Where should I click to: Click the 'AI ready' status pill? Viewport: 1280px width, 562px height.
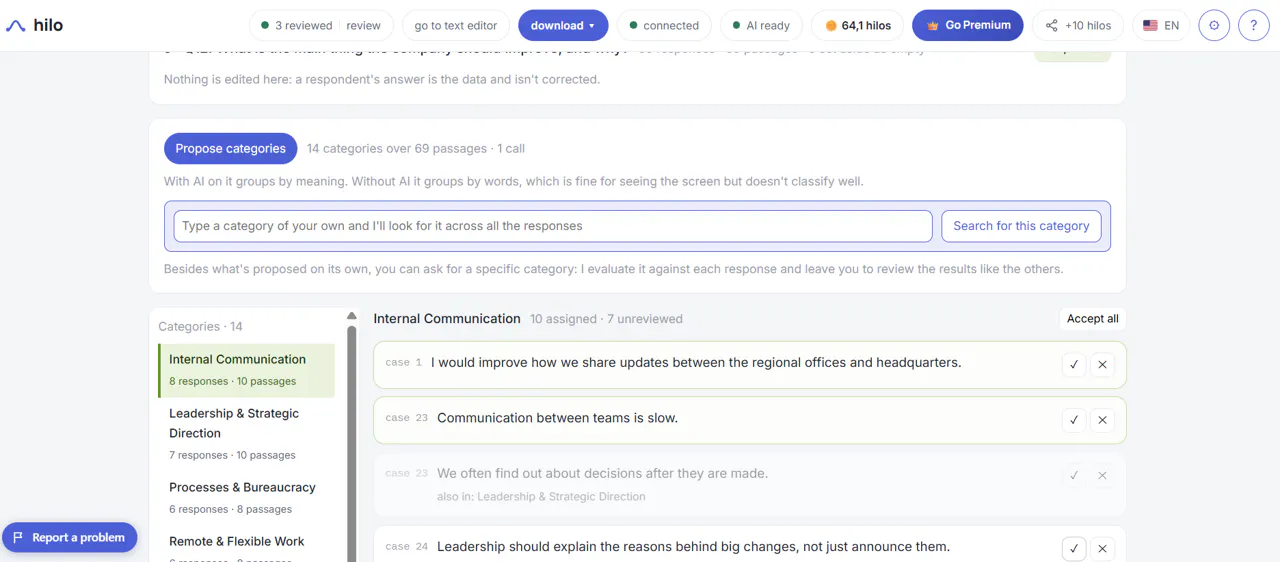coord(761,26)
